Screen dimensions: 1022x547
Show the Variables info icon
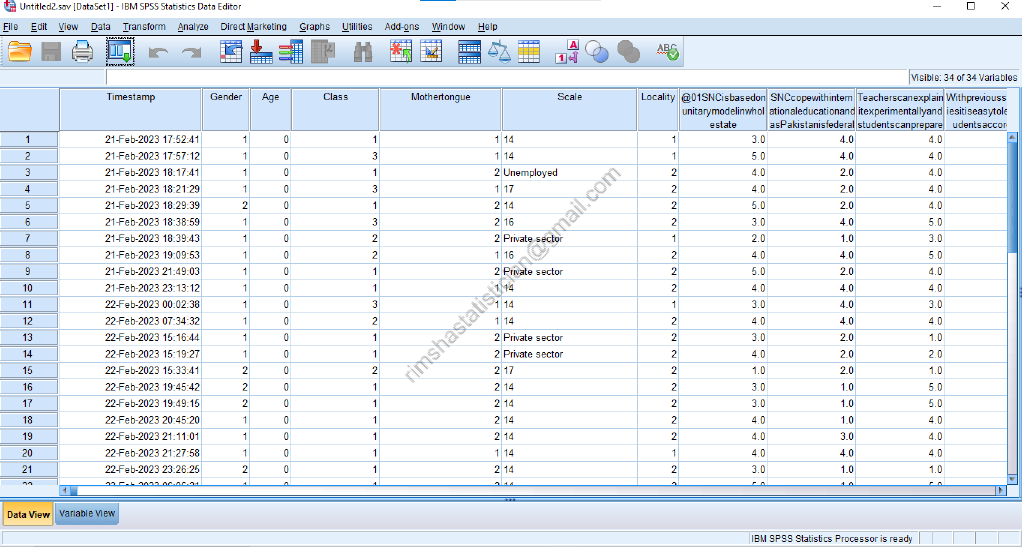(x=291, y=52)
